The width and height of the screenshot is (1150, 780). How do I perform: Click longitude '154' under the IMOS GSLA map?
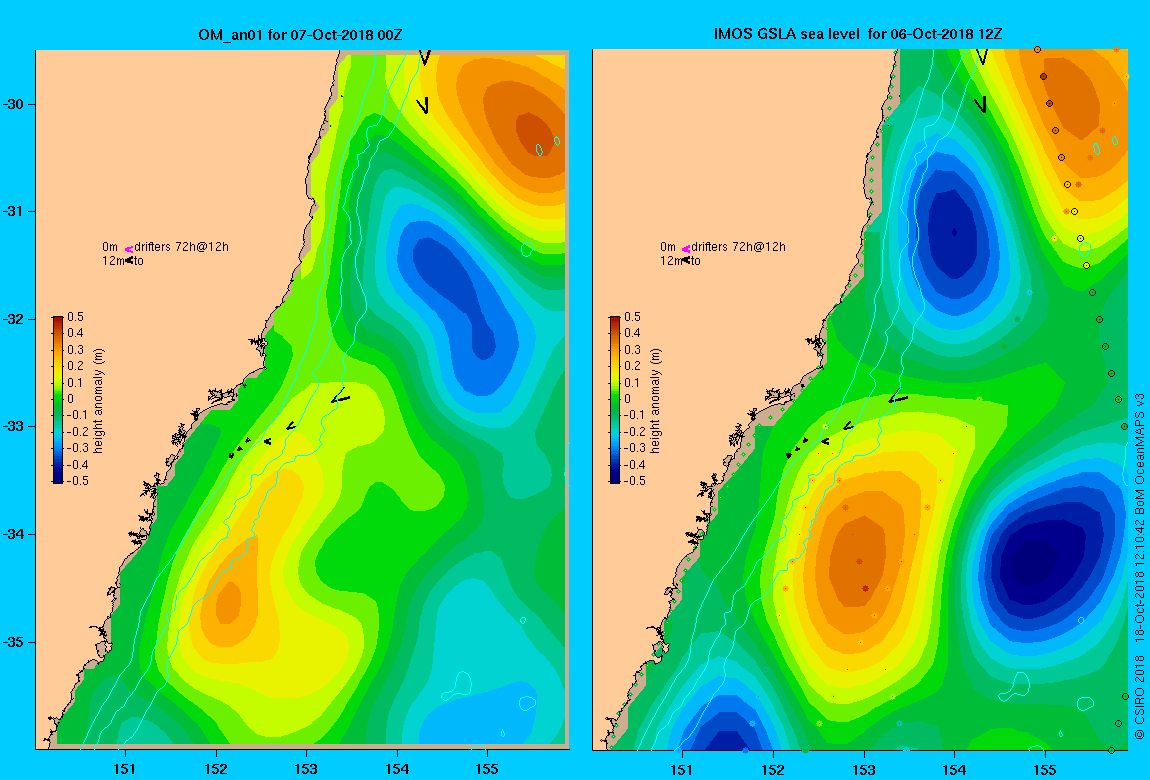tap(954, 769)
